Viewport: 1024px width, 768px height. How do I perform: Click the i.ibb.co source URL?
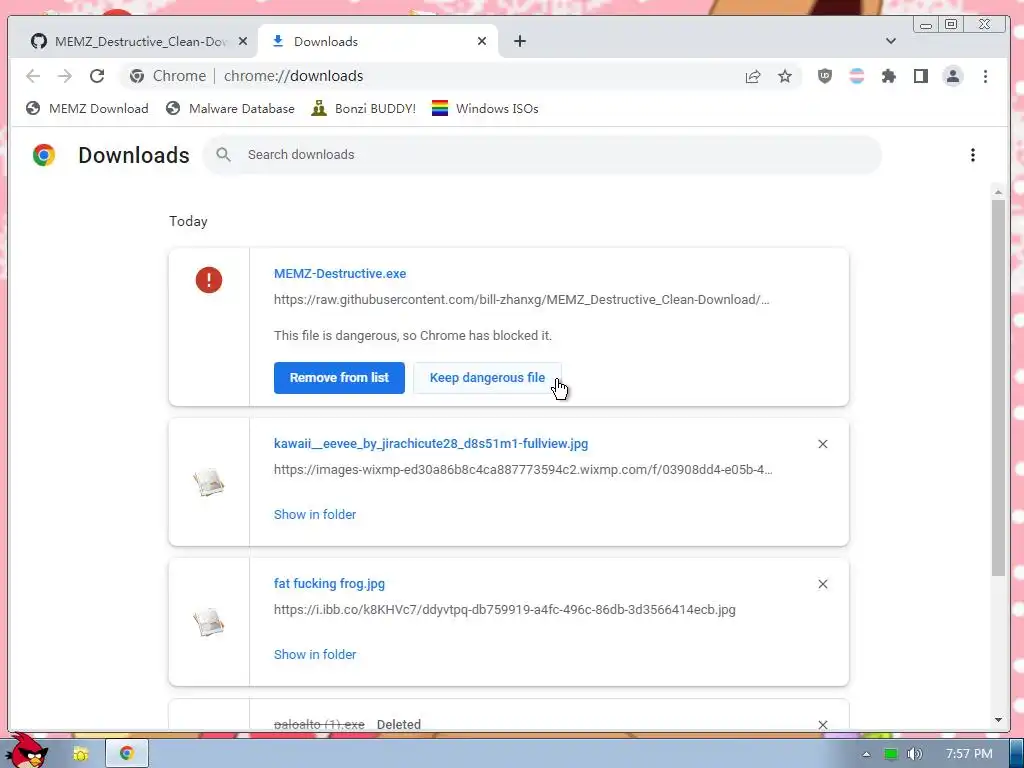point(504,610)
